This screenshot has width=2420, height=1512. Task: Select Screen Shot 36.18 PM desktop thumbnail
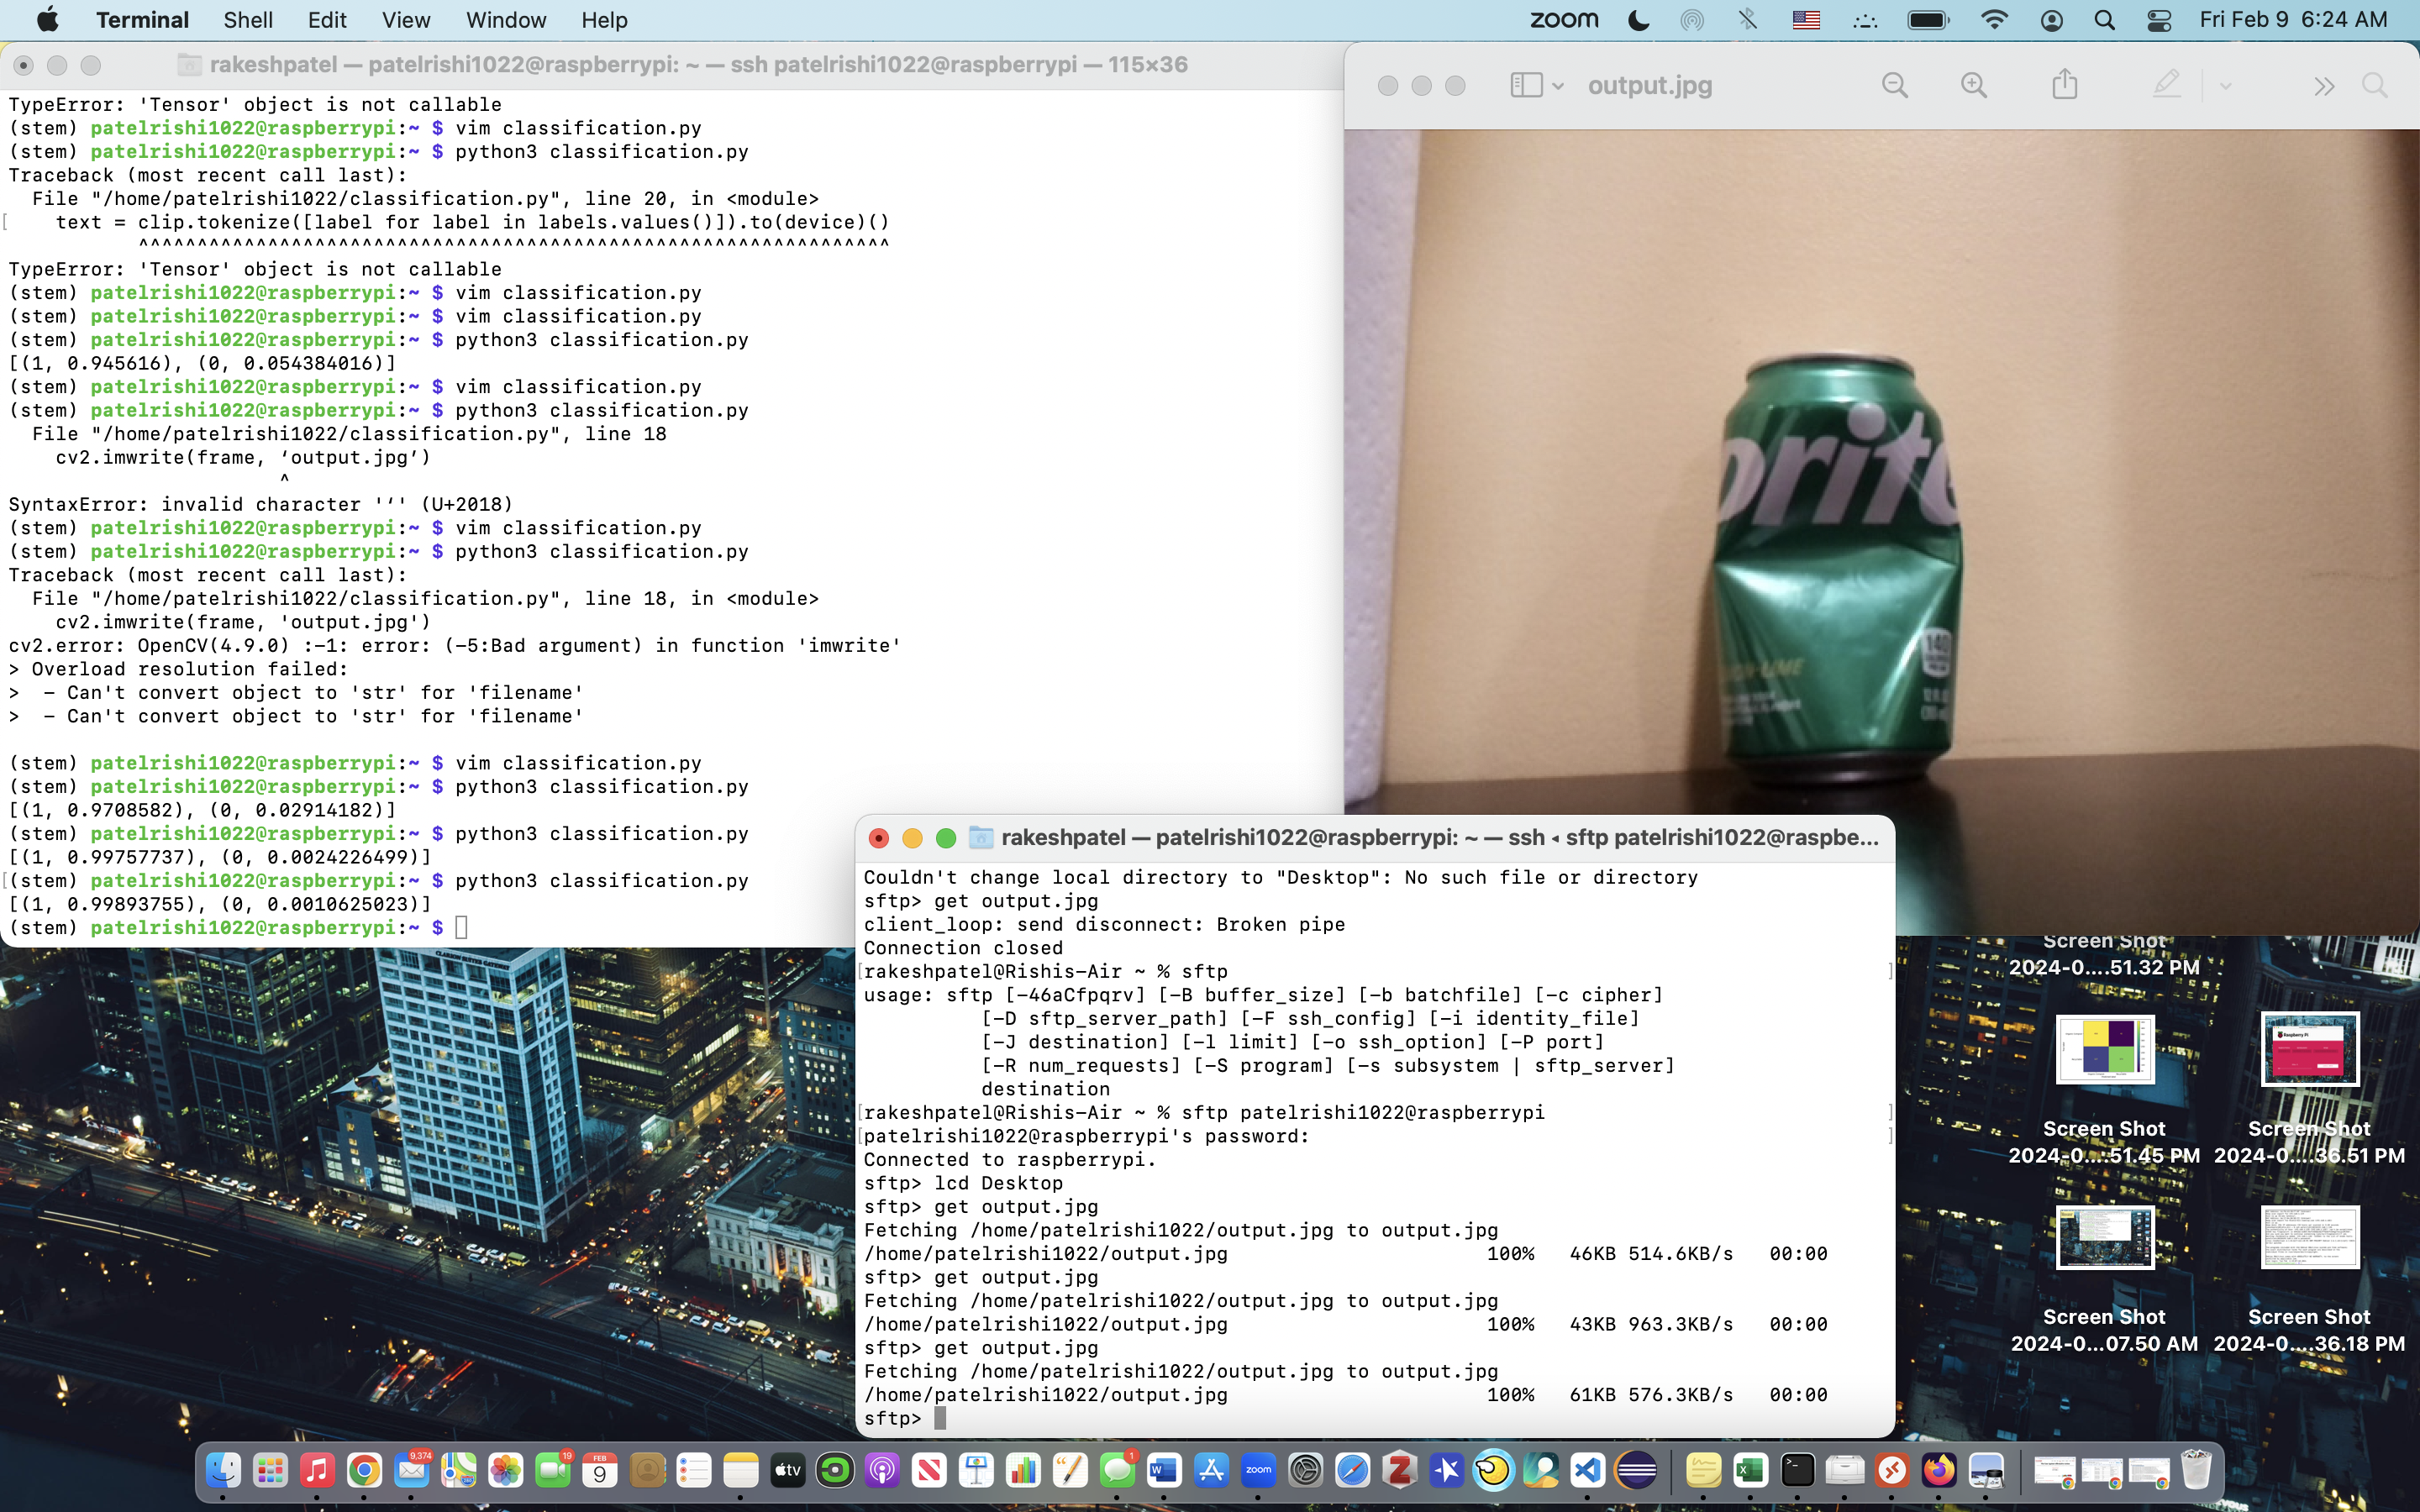point(2309,1237)
